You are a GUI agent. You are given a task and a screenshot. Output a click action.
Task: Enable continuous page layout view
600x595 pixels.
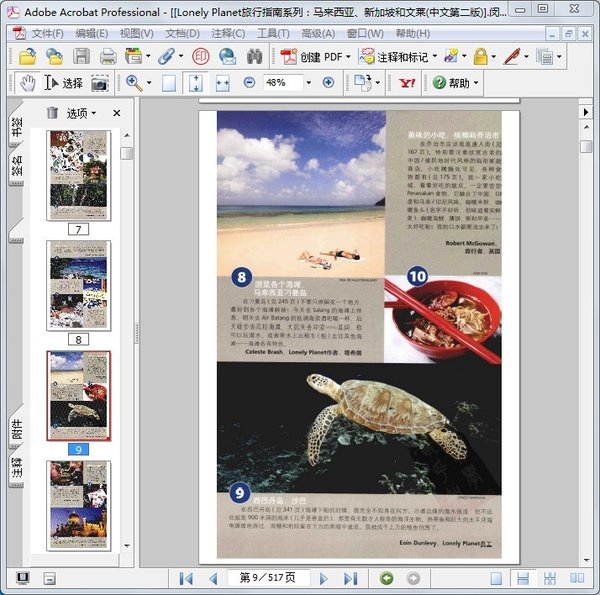521,578
